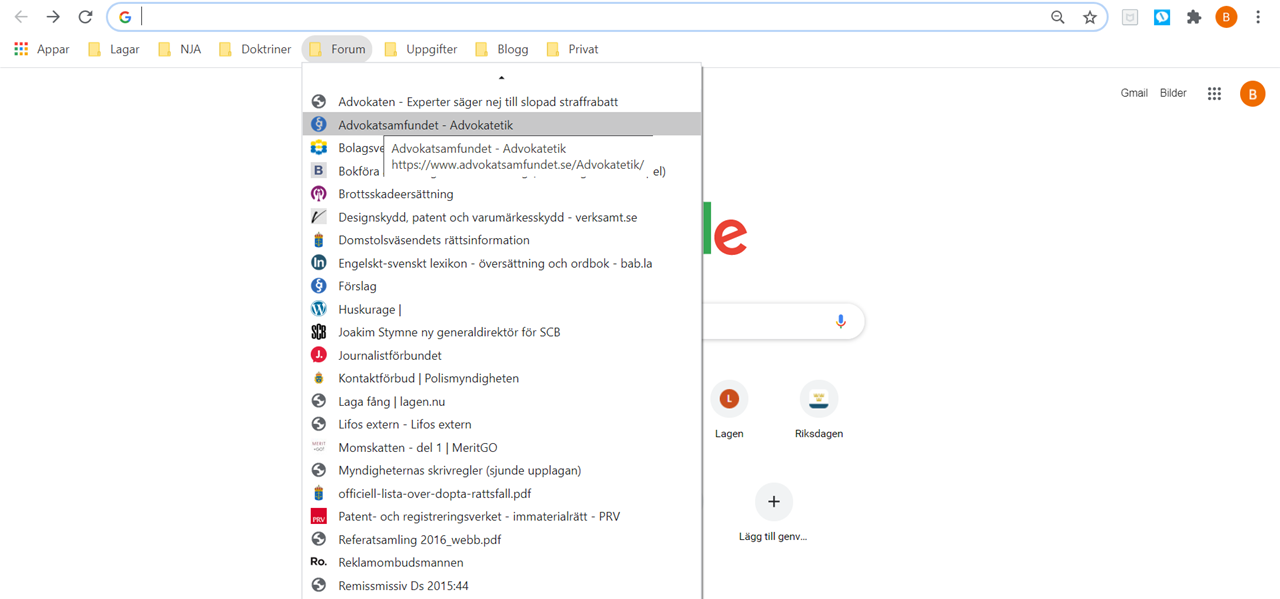Open the Chrome profile avatar B in toolbar

point(1226,17)
